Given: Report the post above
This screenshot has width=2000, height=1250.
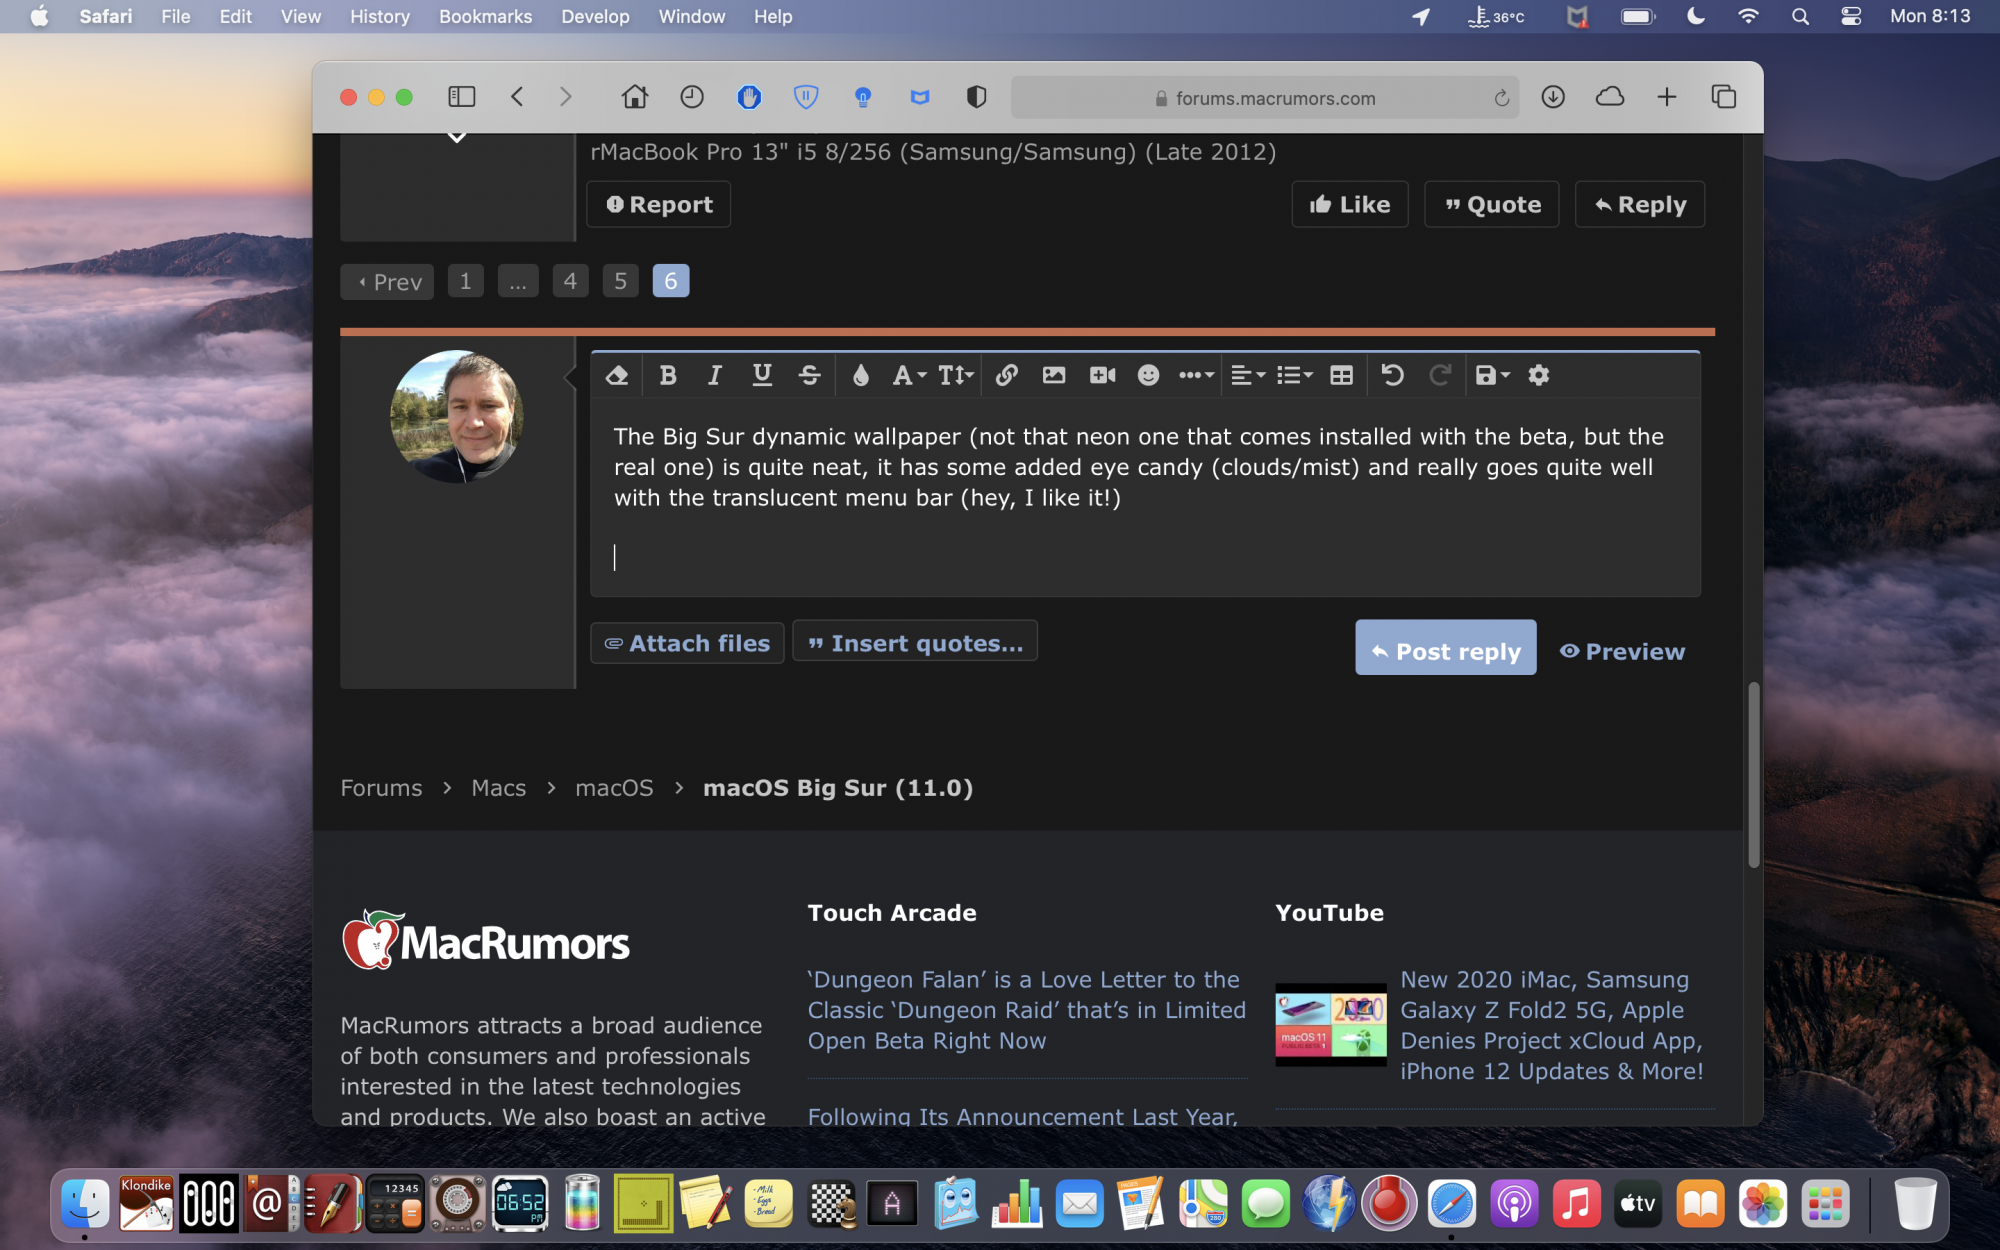Looking at the screenshot, I should (658, 204).
